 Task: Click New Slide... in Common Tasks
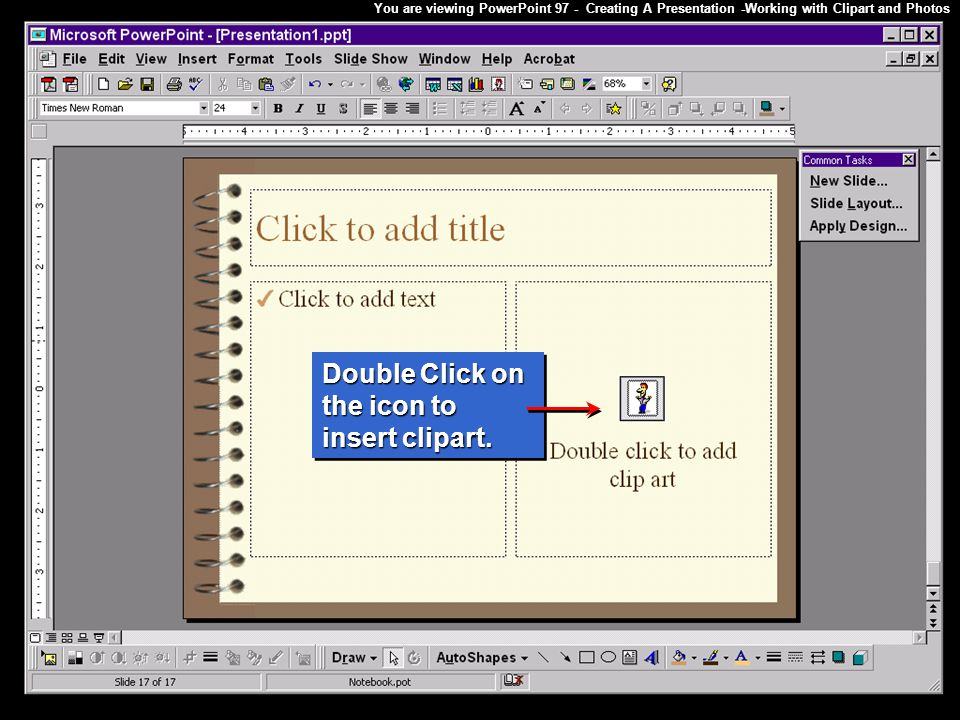pos(848,181)
